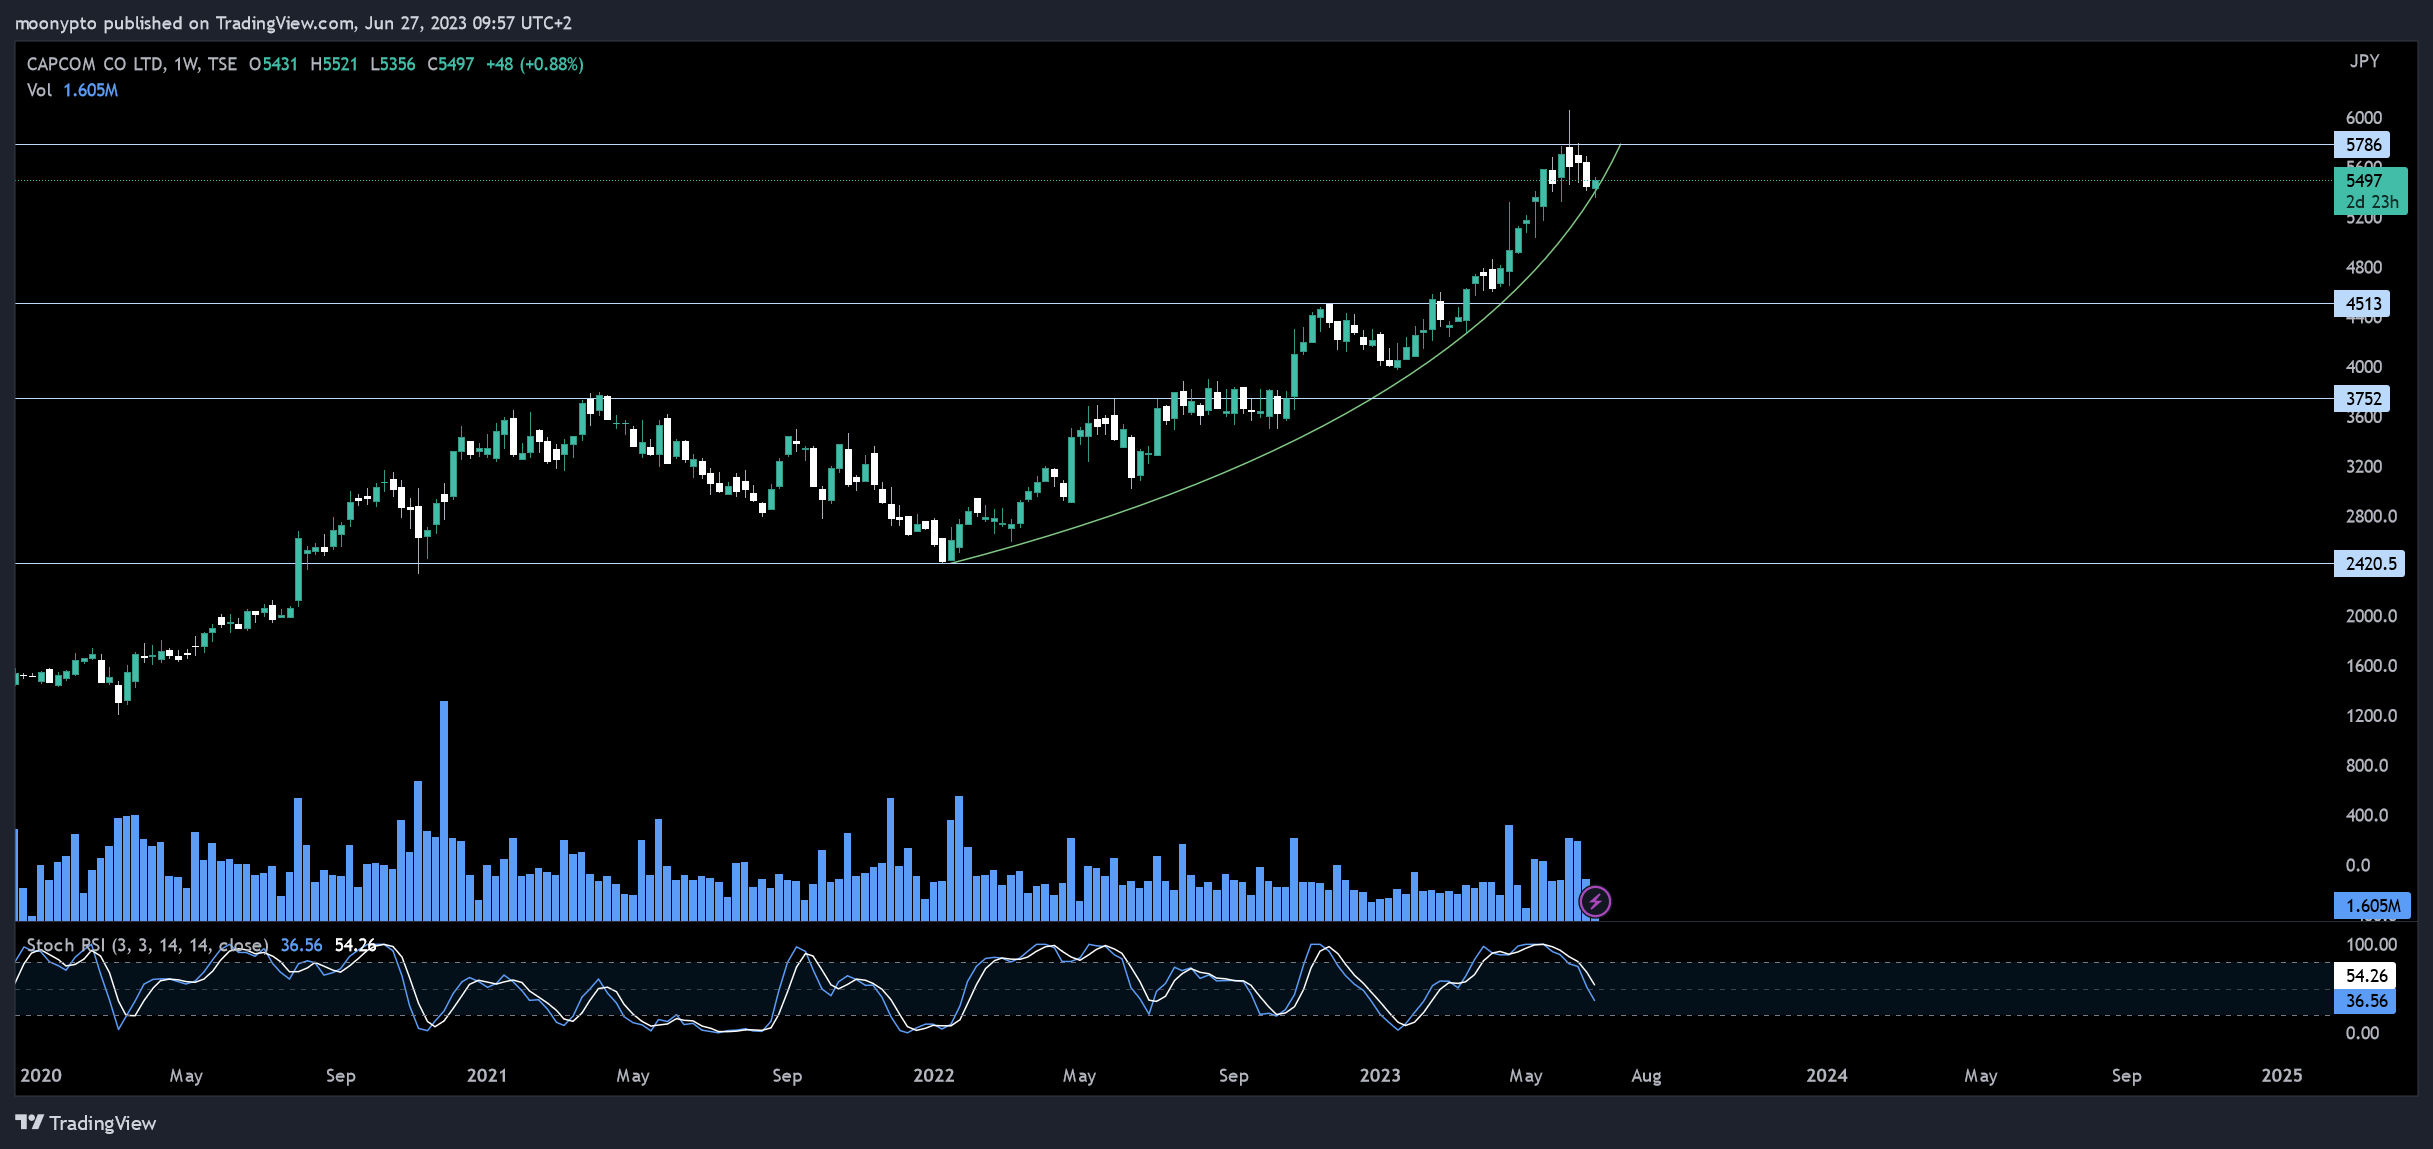
Task: Click the purple lightning bolt event icon
Action: (1594, 902)
